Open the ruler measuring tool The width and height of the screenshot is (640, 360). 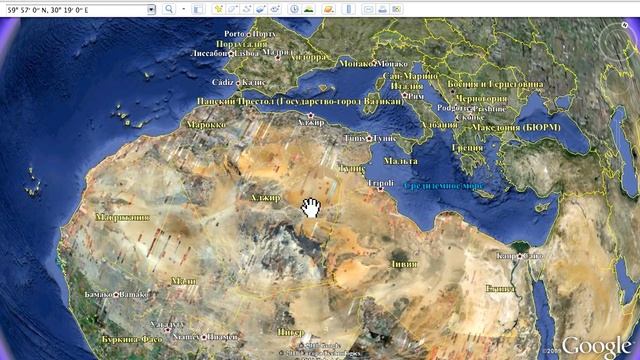(348, 9)
